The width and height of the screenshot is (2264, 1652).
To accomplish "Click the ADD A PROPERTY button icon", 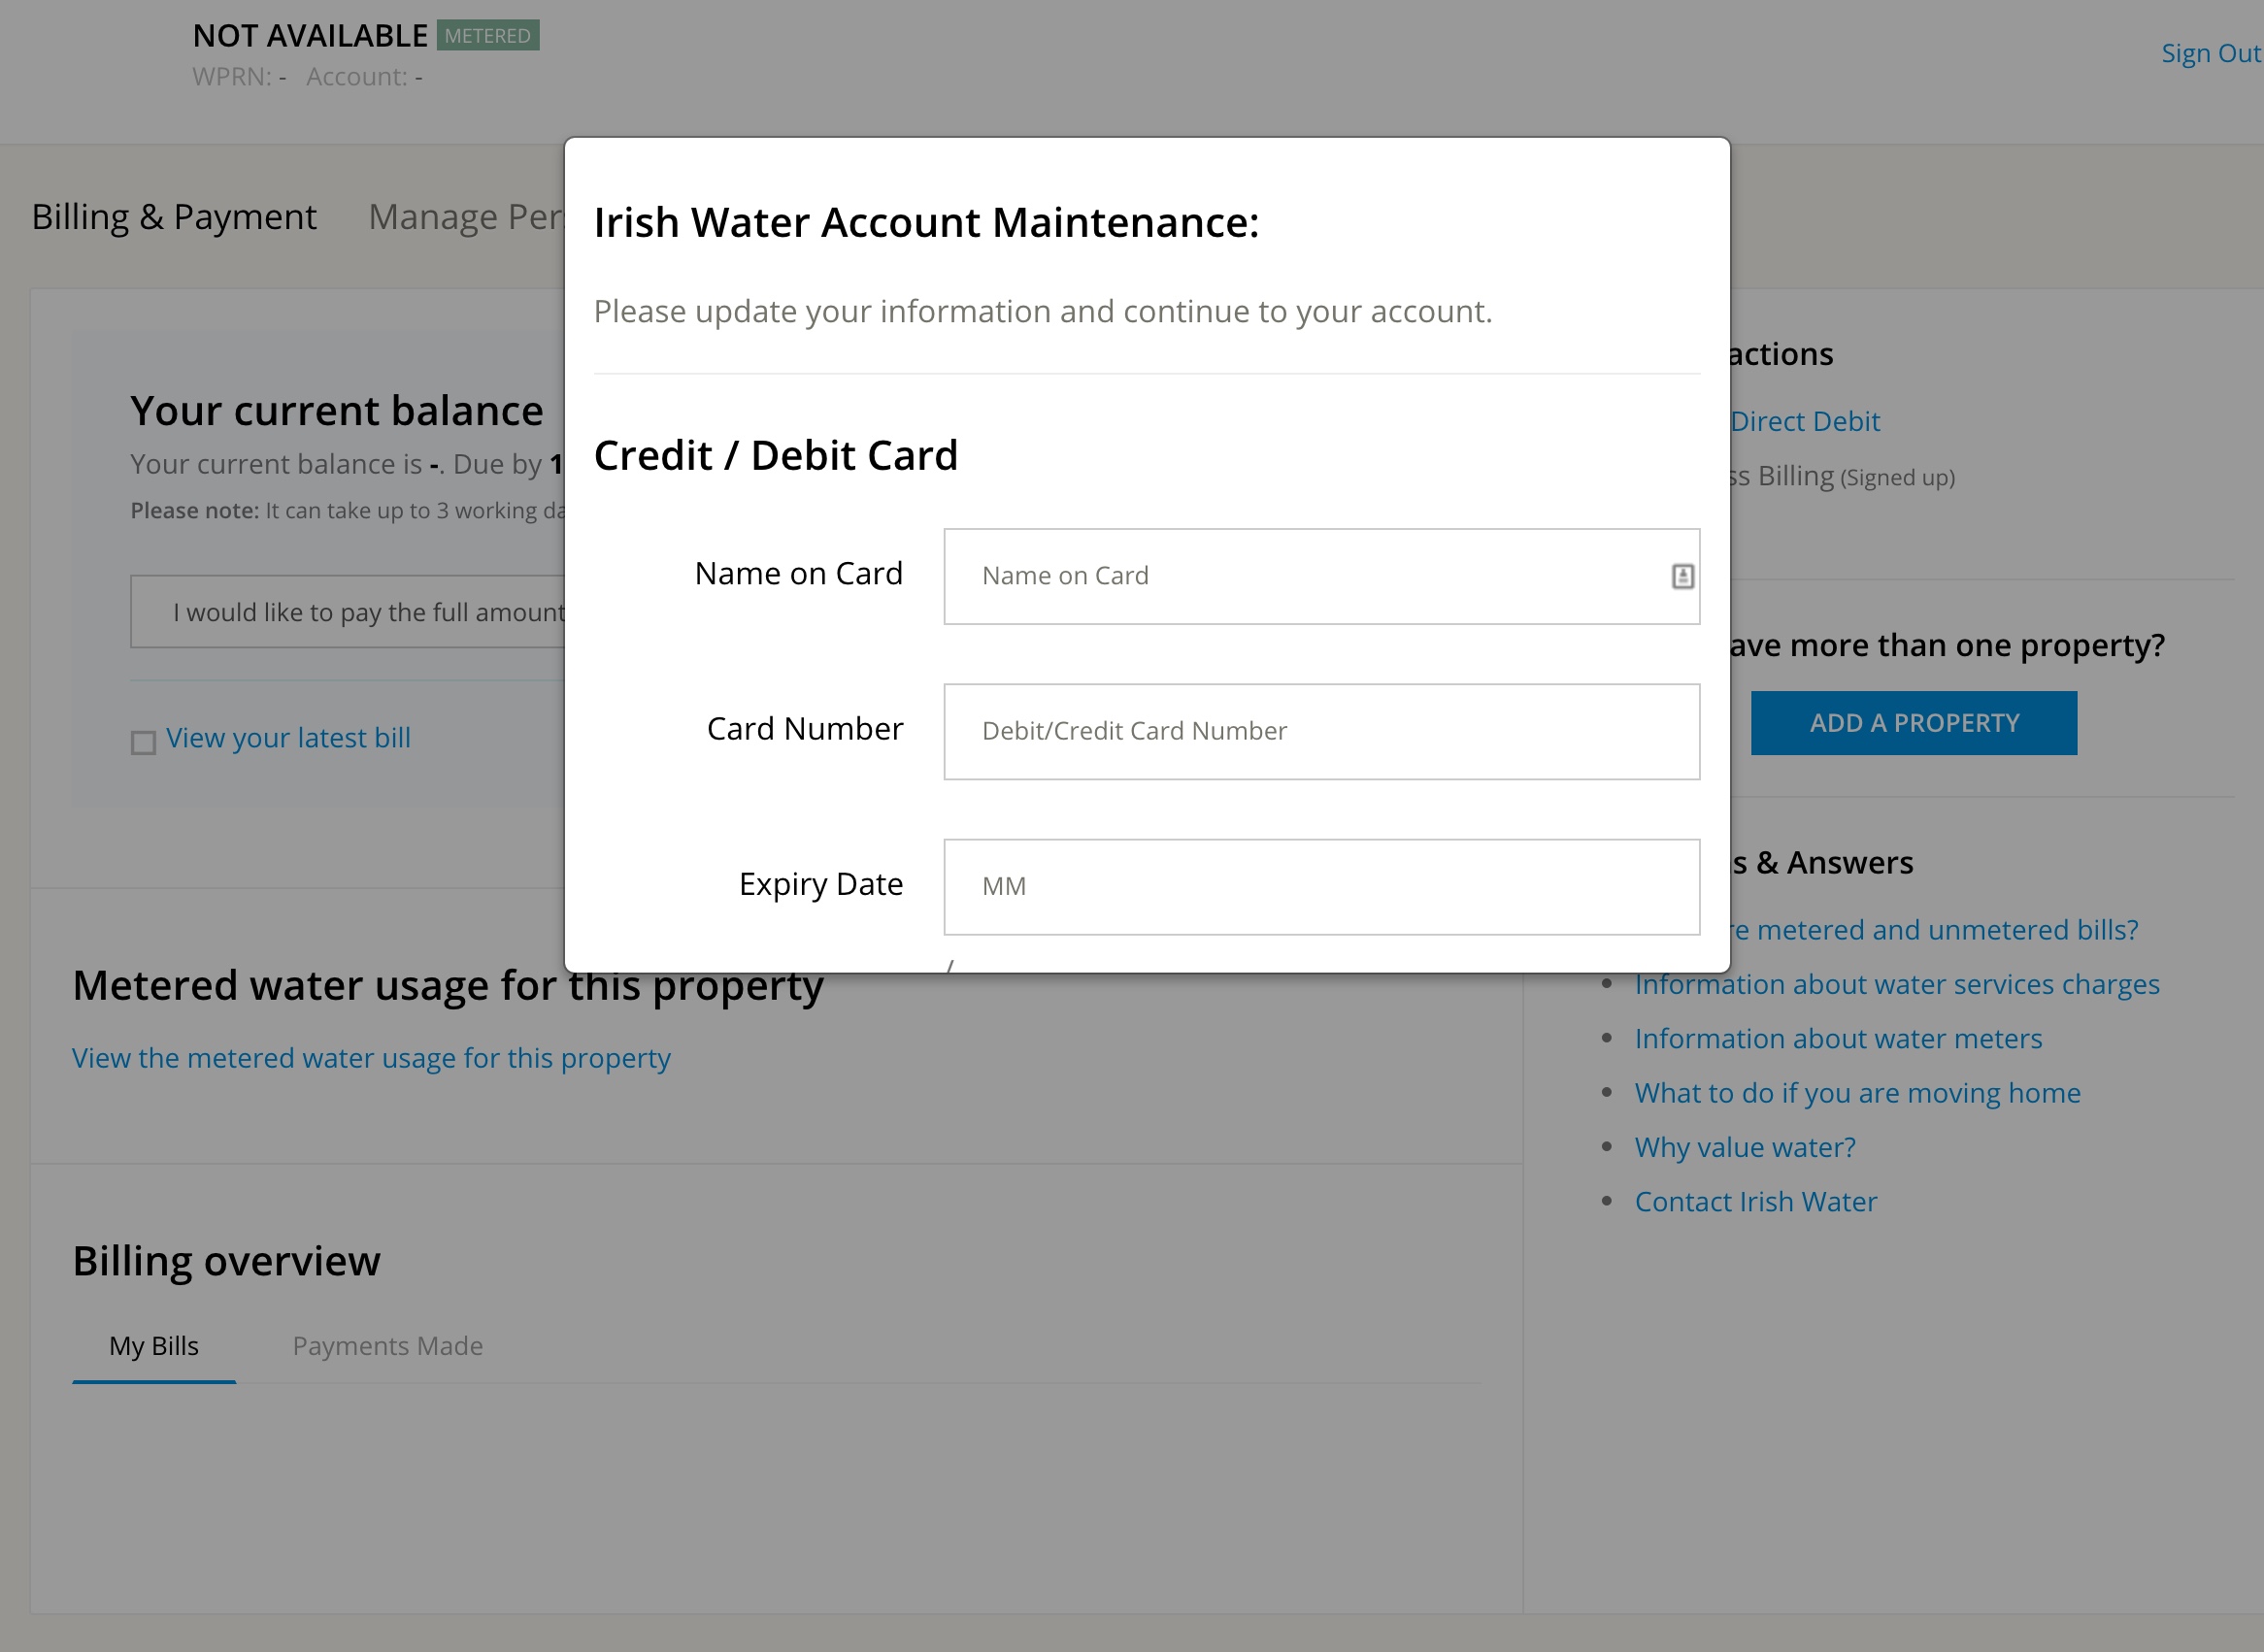I will tap(1914, 722).
